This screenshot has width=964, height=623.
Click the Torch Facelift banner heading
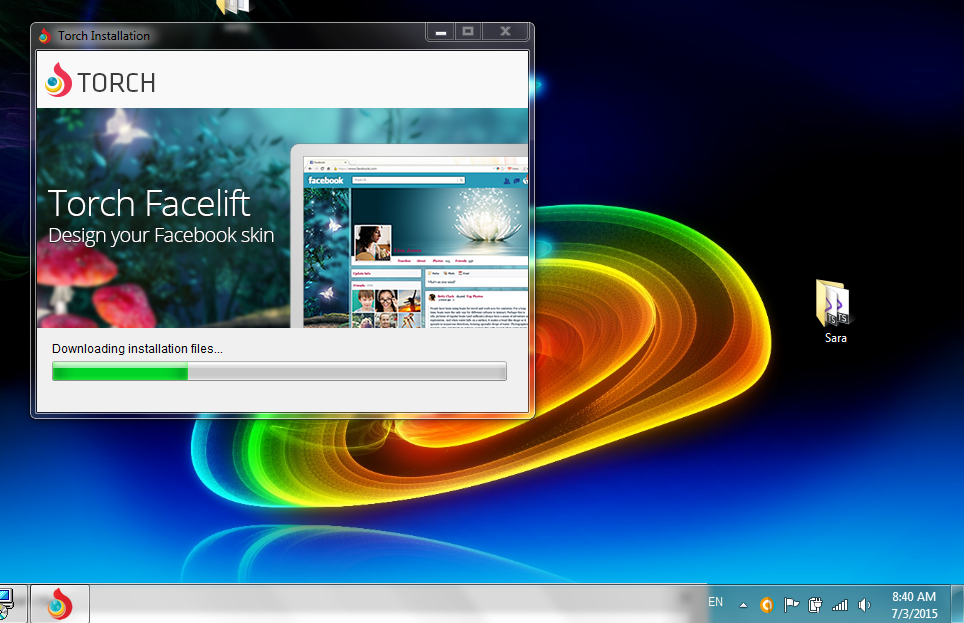coord(149,204)
